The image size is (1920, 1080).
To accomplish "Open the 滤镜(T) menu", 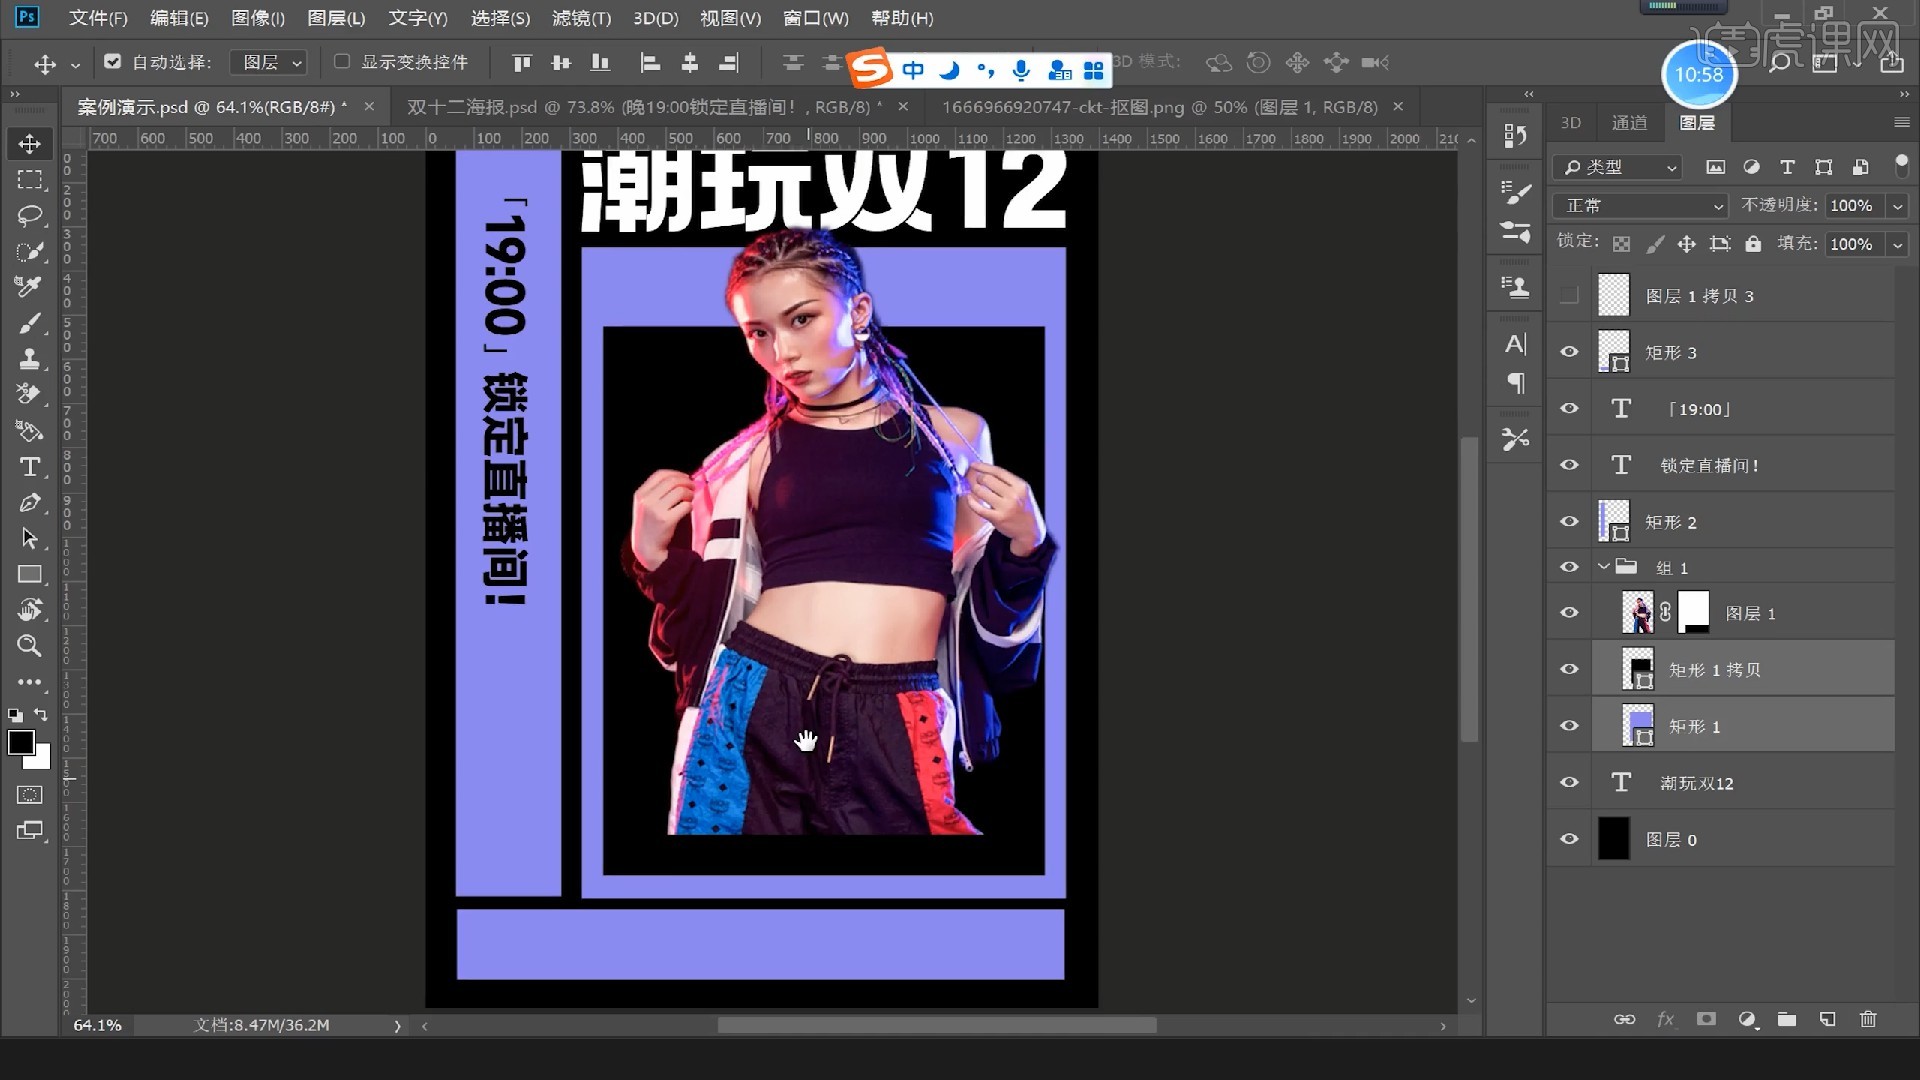I will pyautogui.click(x=581, y=18).
